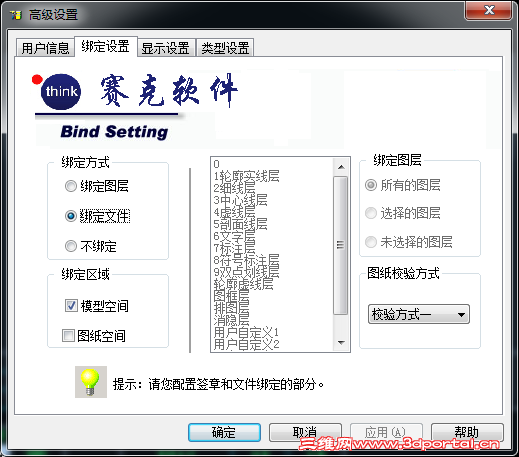
Task: Select the 图框层 list entry
Action: click(273, 296)
